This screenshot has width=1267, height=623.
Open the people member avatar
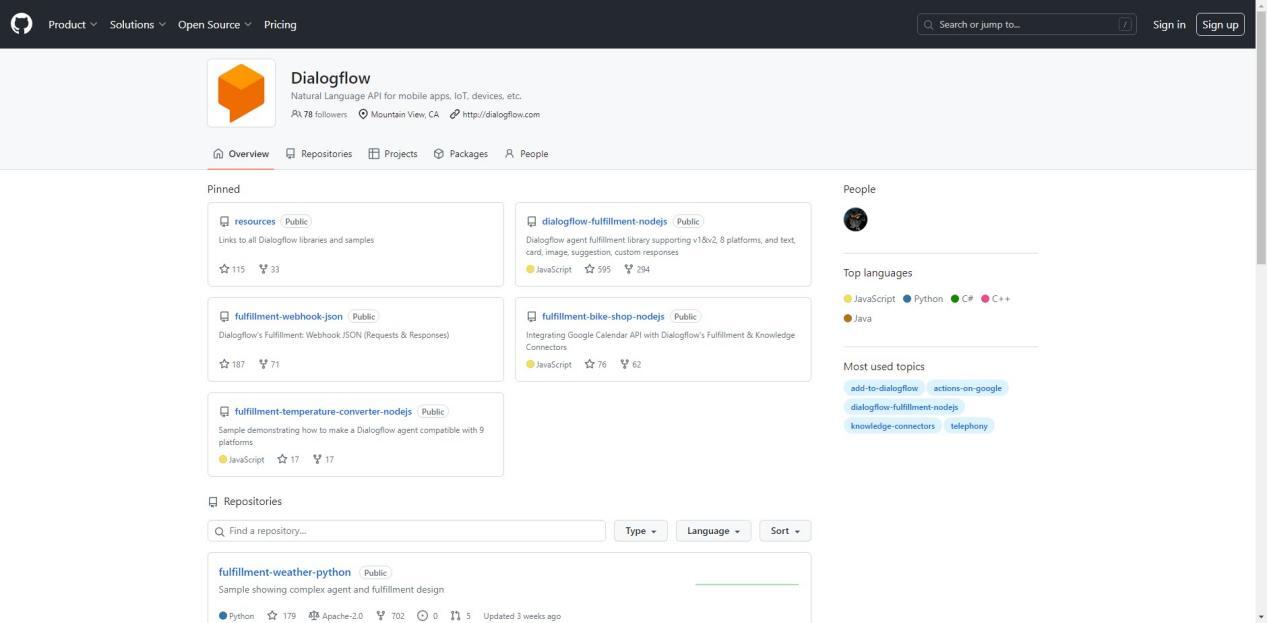point(855,219)
